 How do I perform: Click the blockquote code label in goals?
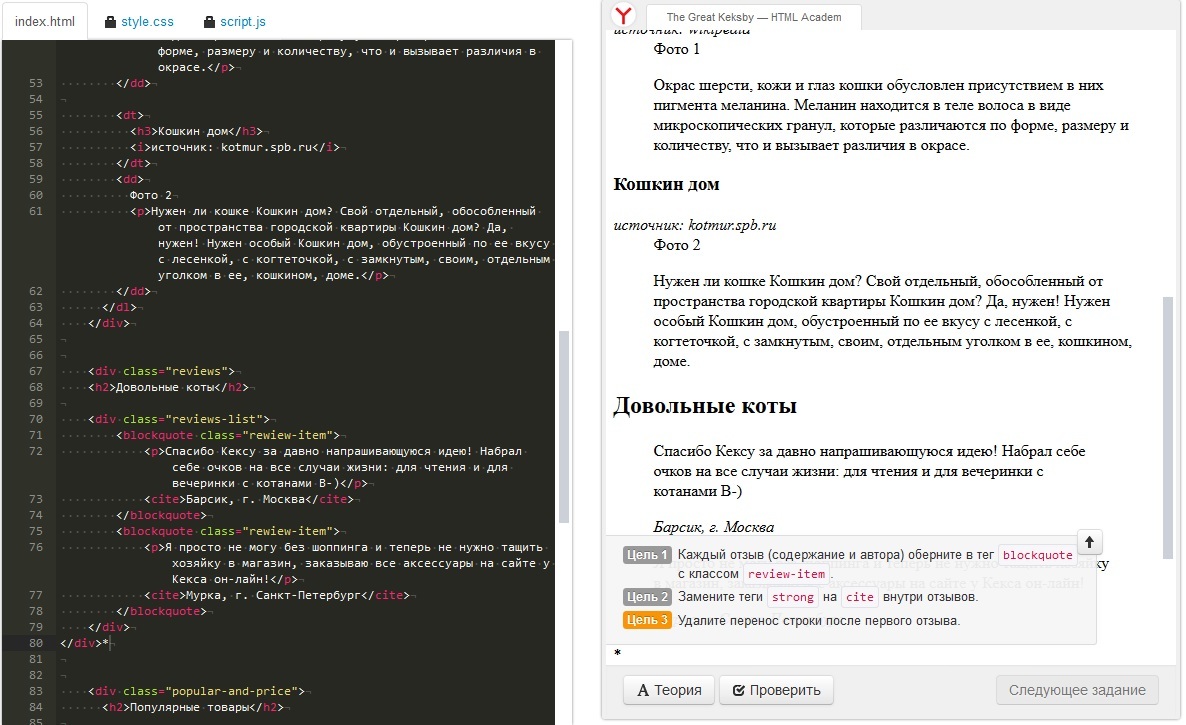click(1037, 555)
